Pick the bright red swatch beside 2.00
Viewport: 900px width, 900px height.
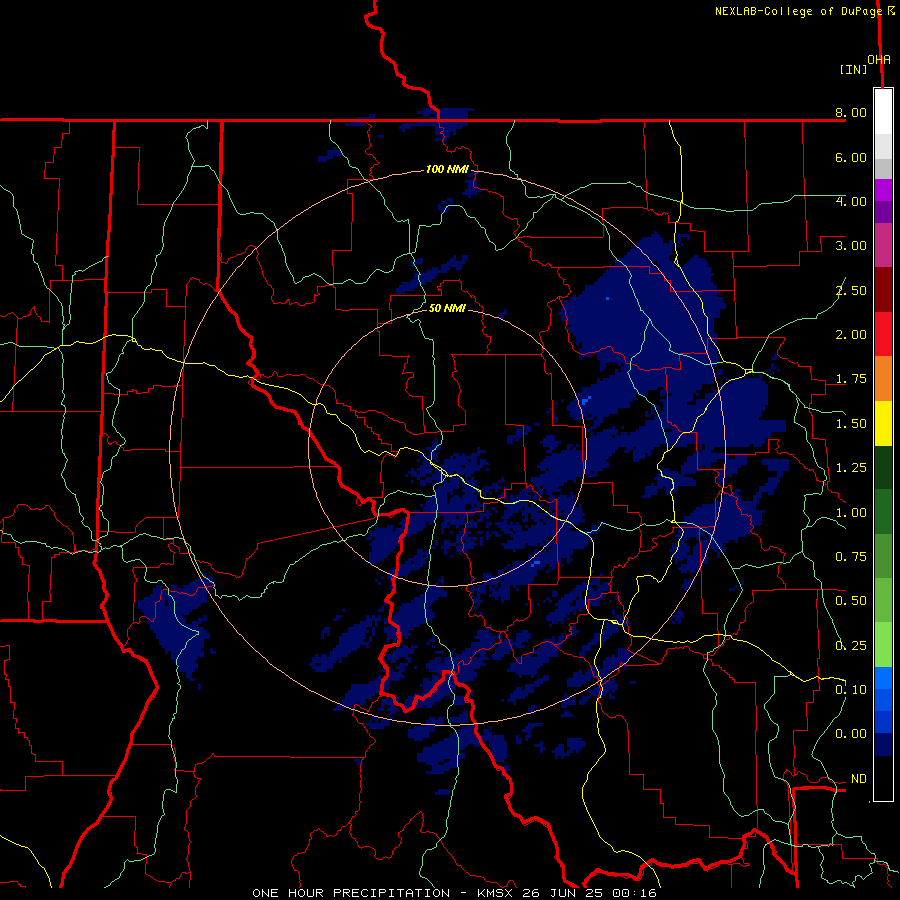pos(883,335)
